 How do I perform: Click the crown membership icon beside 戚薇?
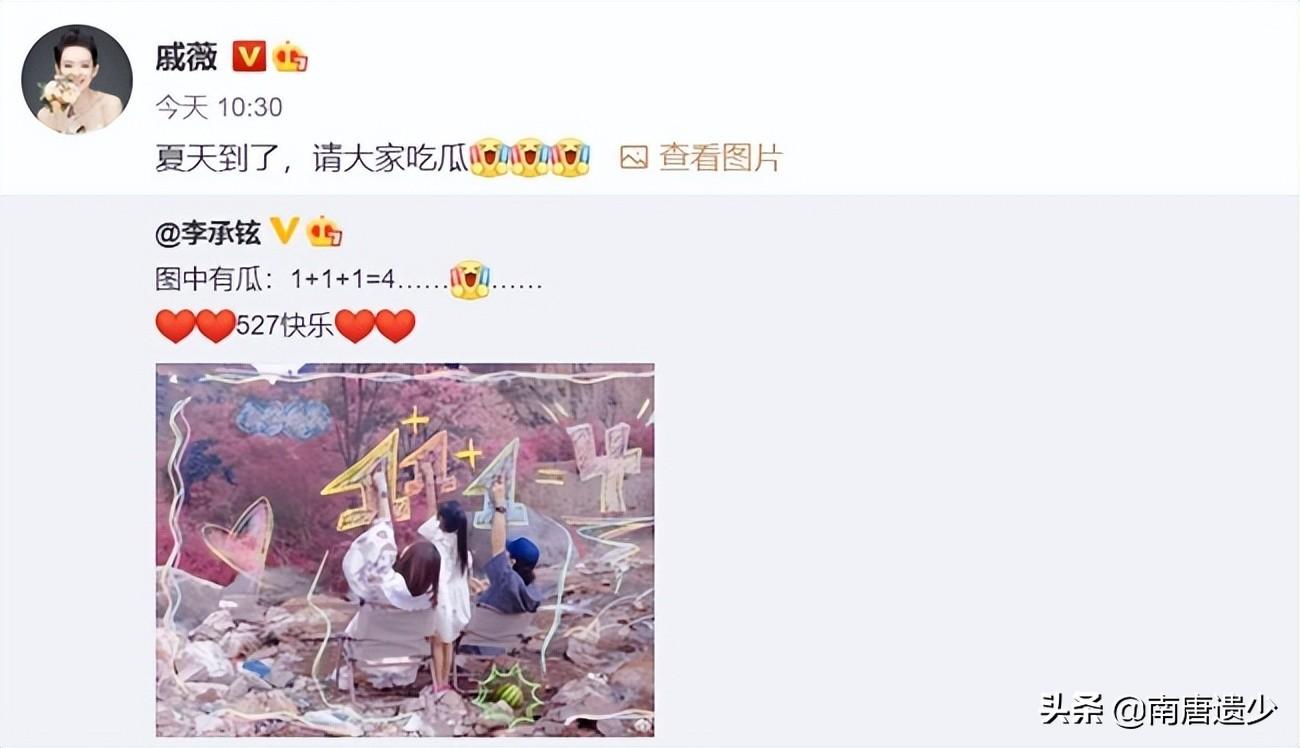coord(290,56)
